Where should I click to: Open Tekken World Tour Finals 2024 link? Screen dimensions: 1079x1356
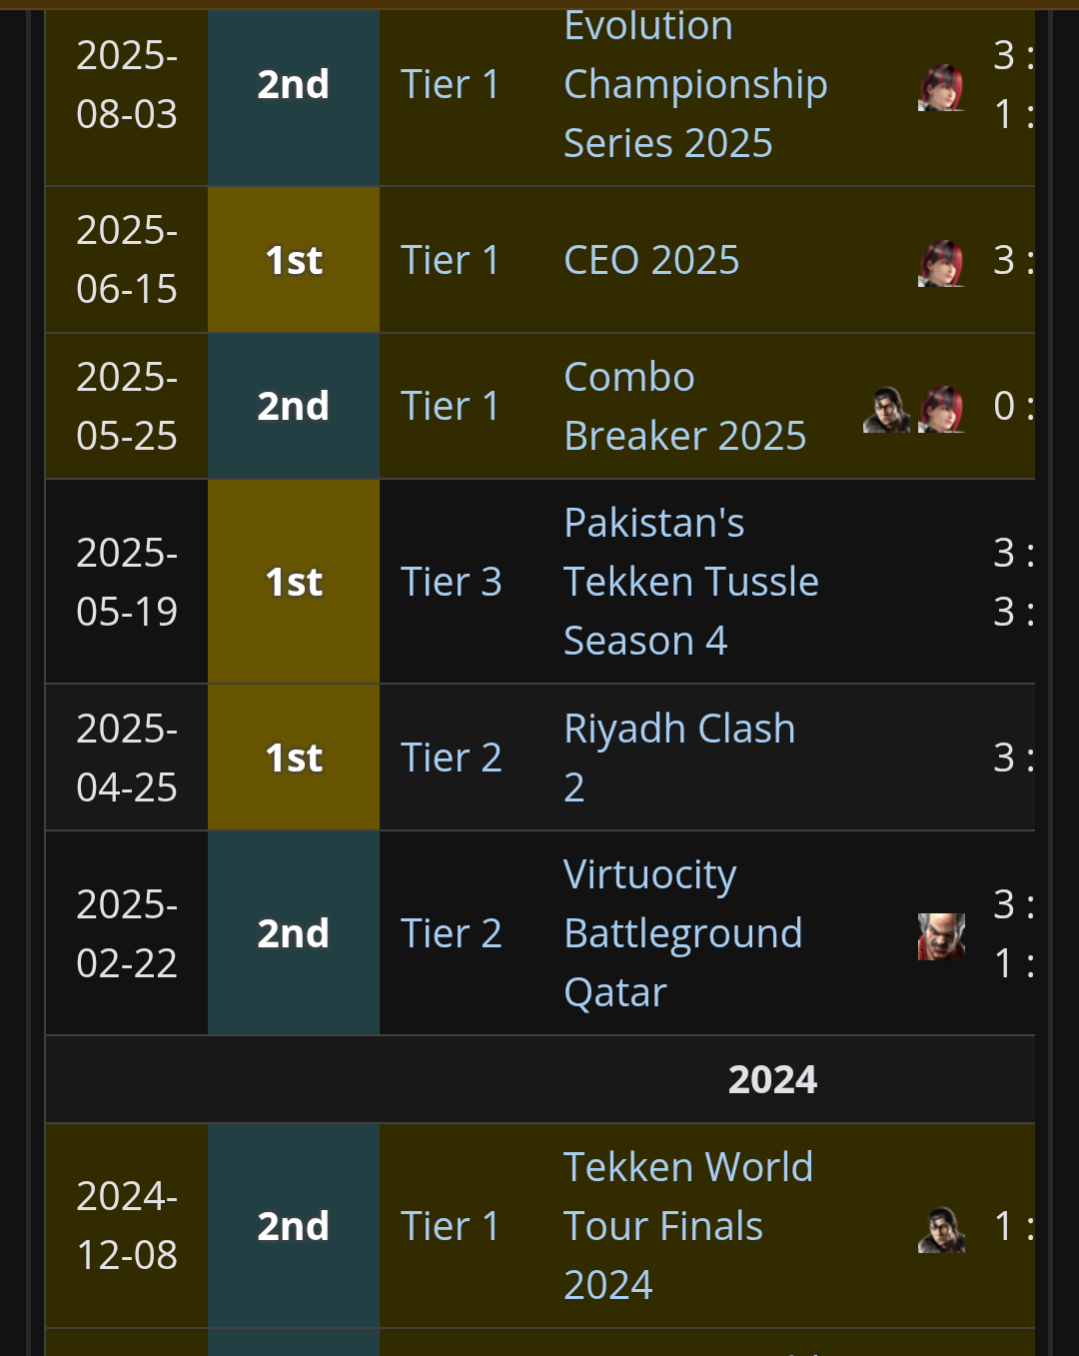687,1226
